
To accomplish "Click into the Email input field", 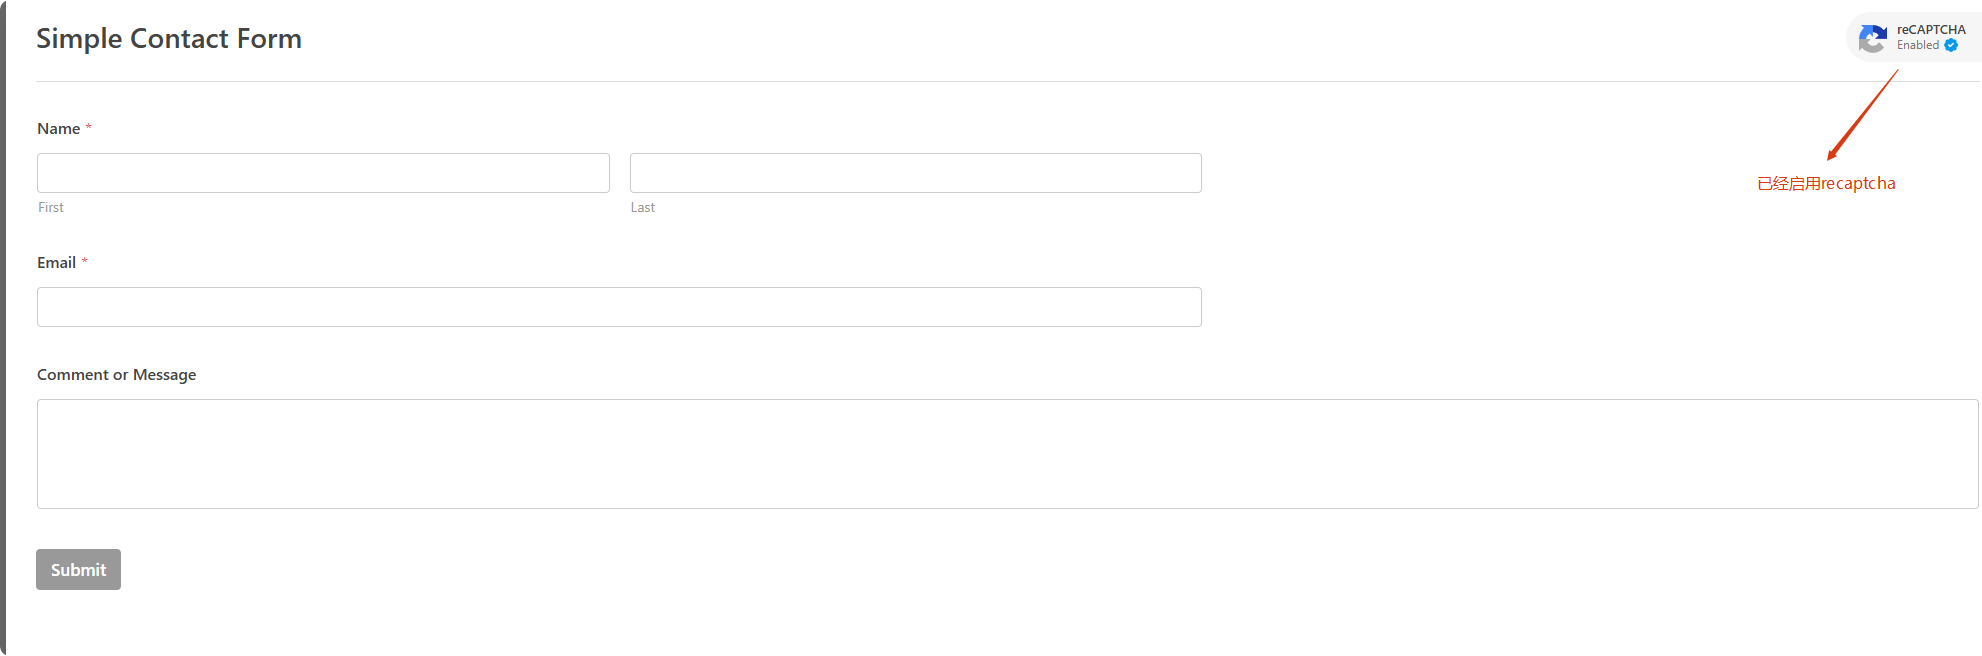I will coord(619,307).
